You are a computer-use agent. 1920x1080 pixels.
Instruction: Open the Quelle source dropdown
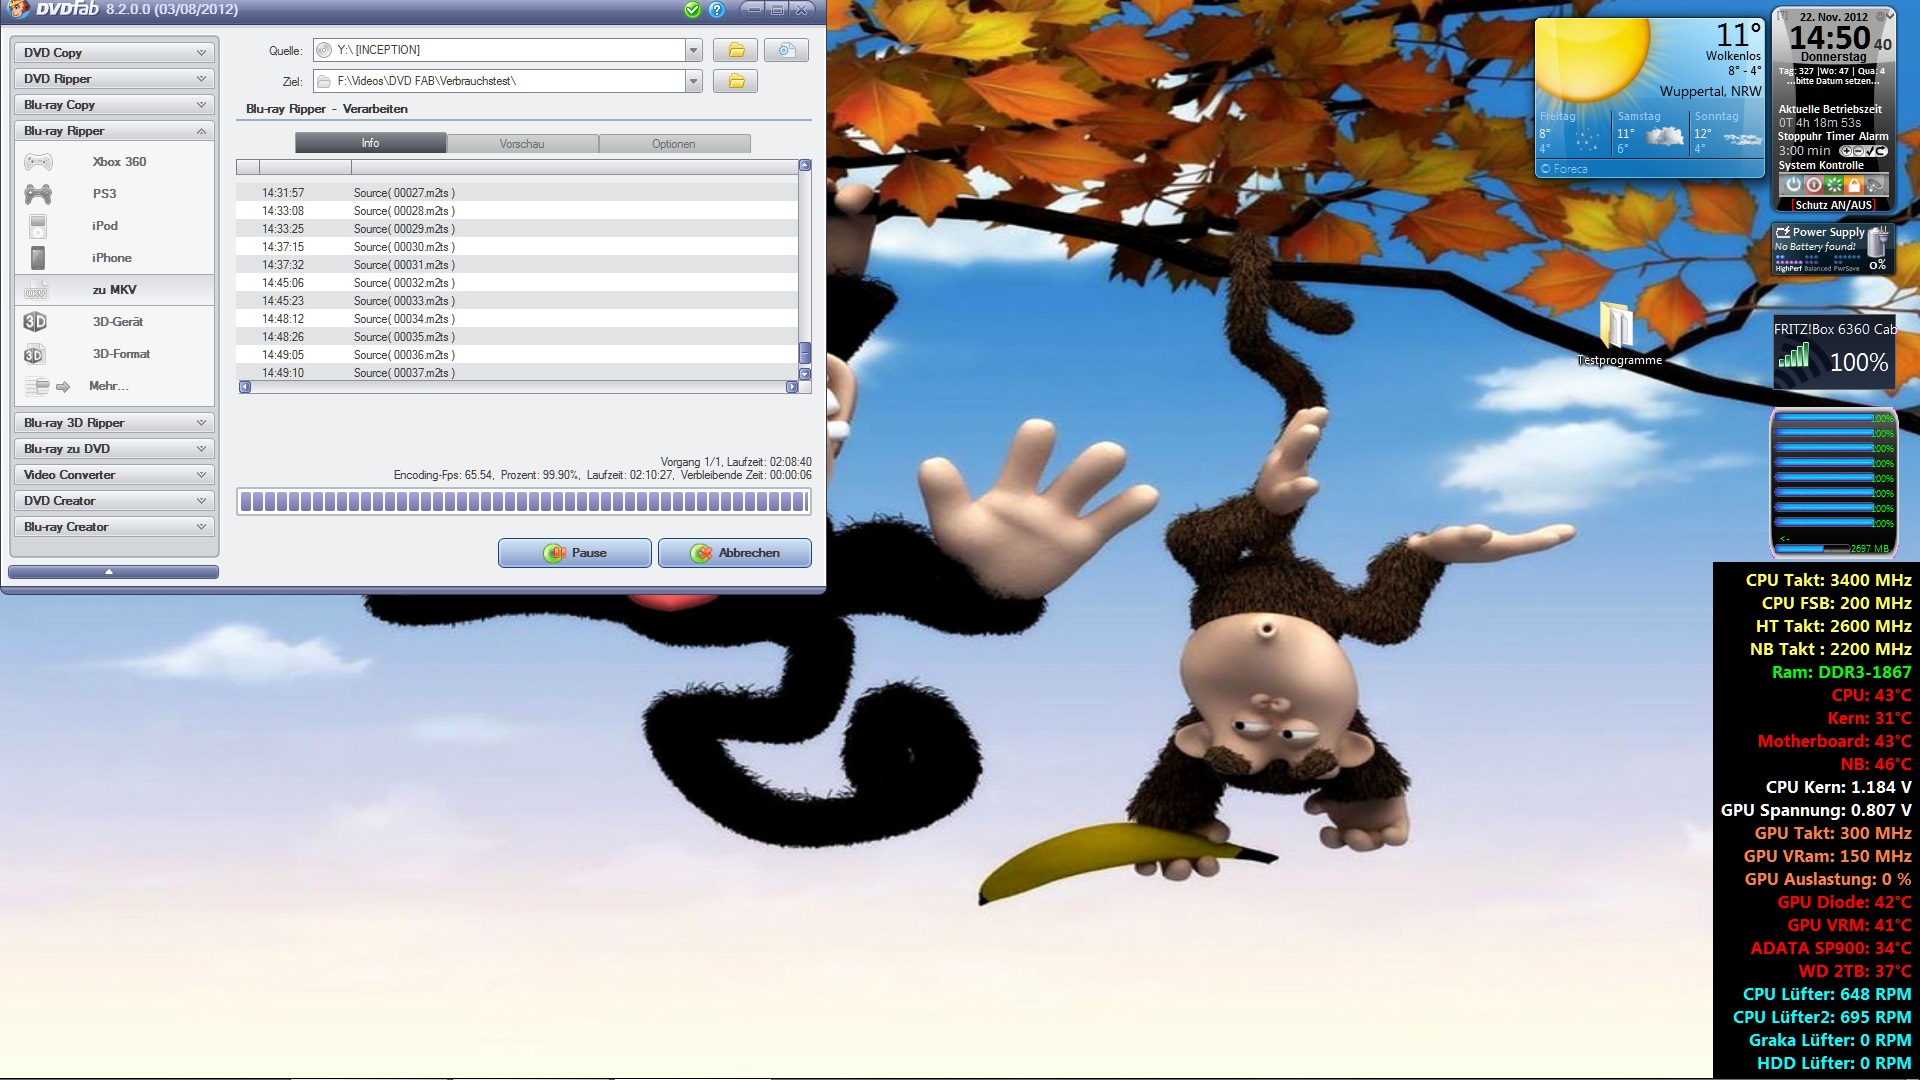coord(694,50)
